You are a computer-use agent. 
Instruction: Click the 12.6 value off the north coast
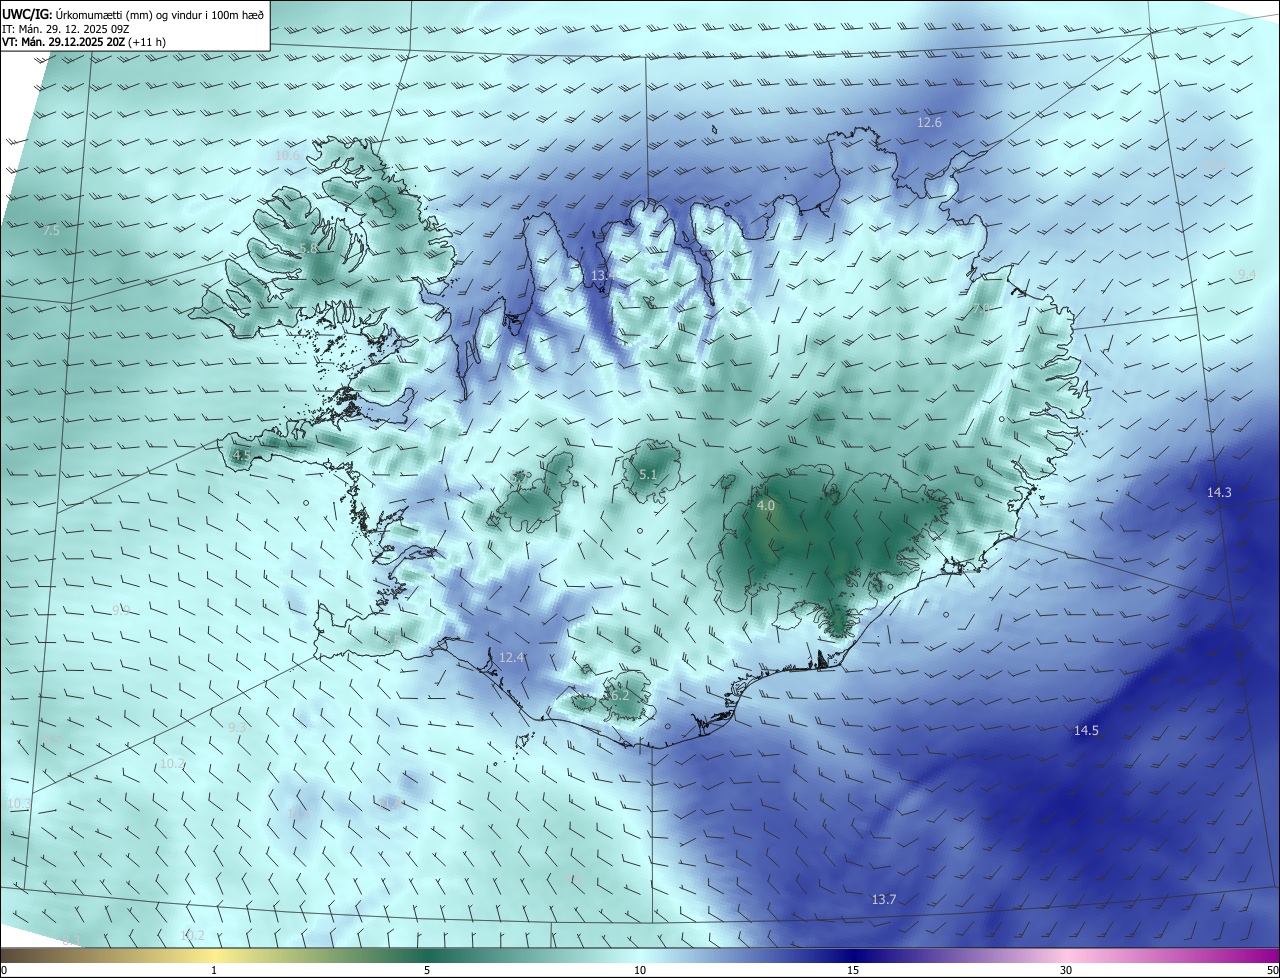point(929,122)
